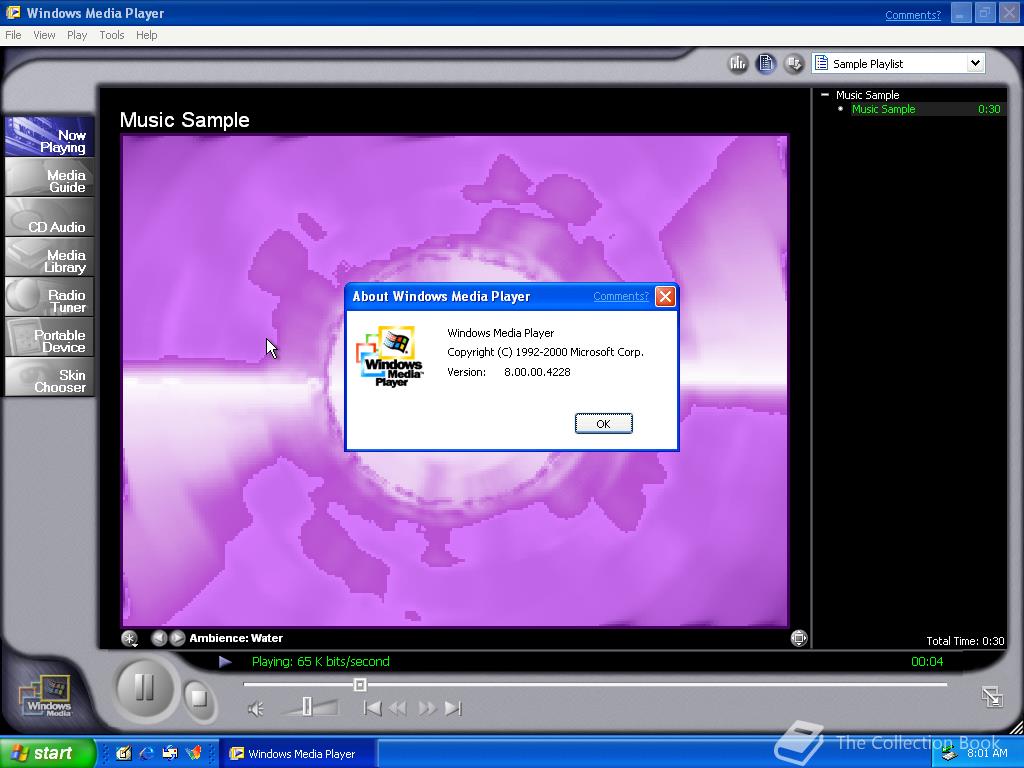Click the Playing: 65 K bits/second status

tap(321, 662)
